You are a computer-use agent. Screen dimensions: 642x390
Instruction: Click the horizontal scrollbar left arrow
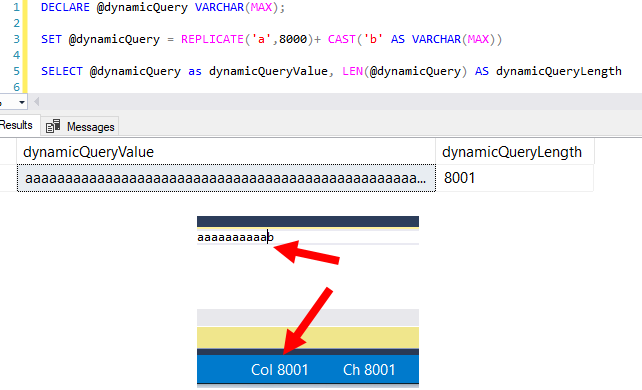click(x=36, y=102)
